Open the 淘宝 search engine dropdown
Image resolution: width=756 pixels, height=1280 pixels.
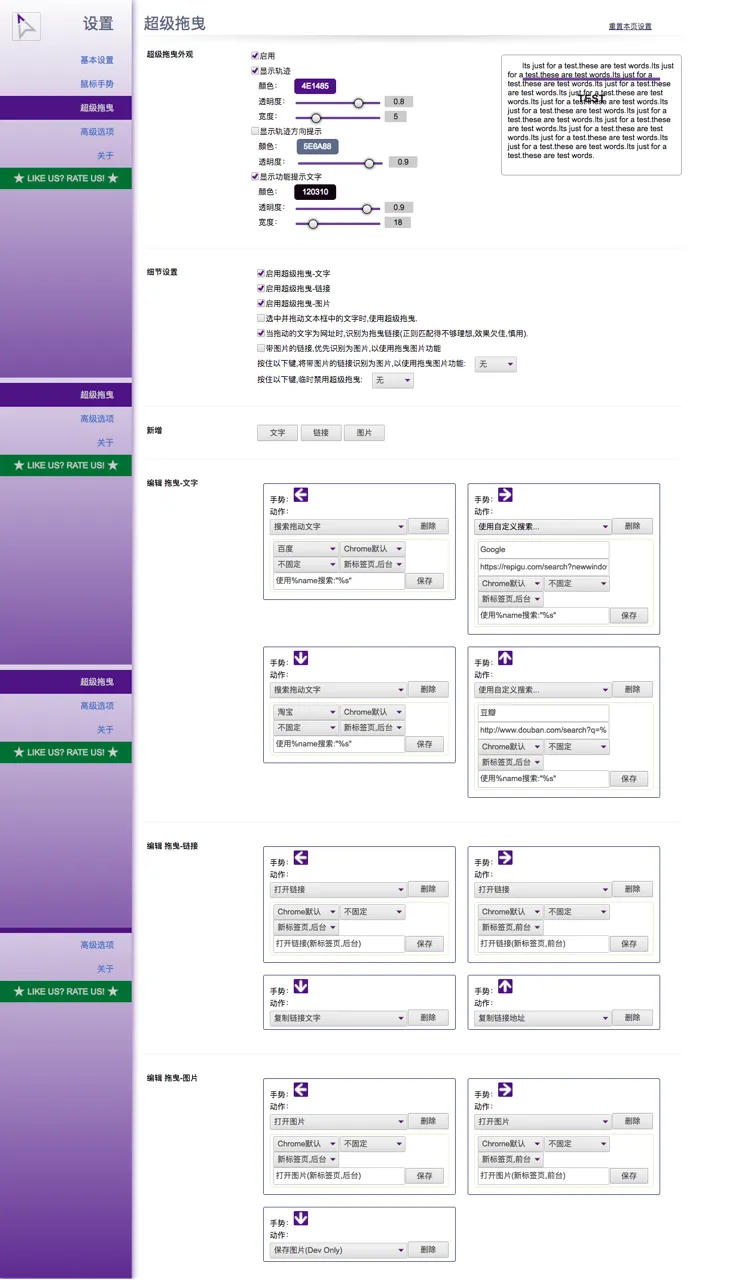(x=305, y=712)
